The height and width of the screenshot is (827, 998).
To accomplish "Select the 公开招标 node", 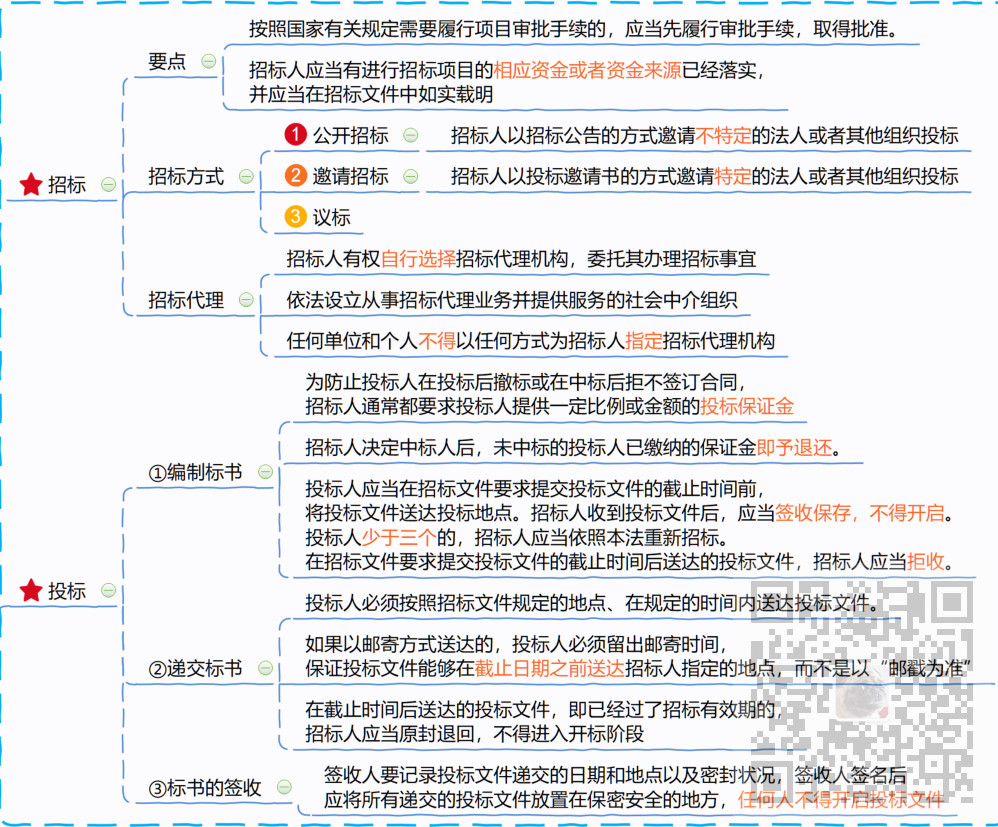I will click(x=351, y=136).
